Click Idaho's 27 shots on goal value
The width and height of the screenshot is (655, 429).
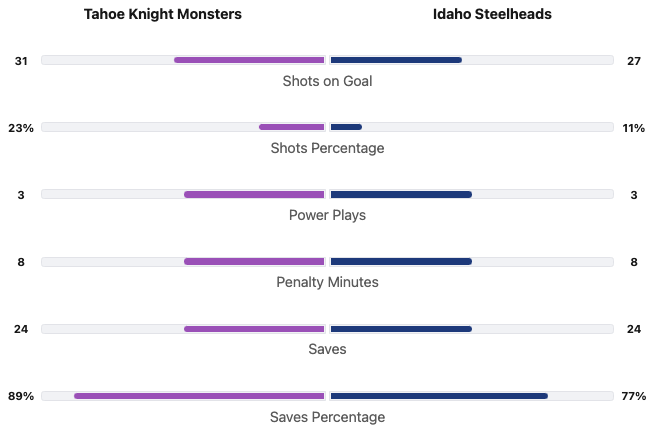click(x=633, y=61)
